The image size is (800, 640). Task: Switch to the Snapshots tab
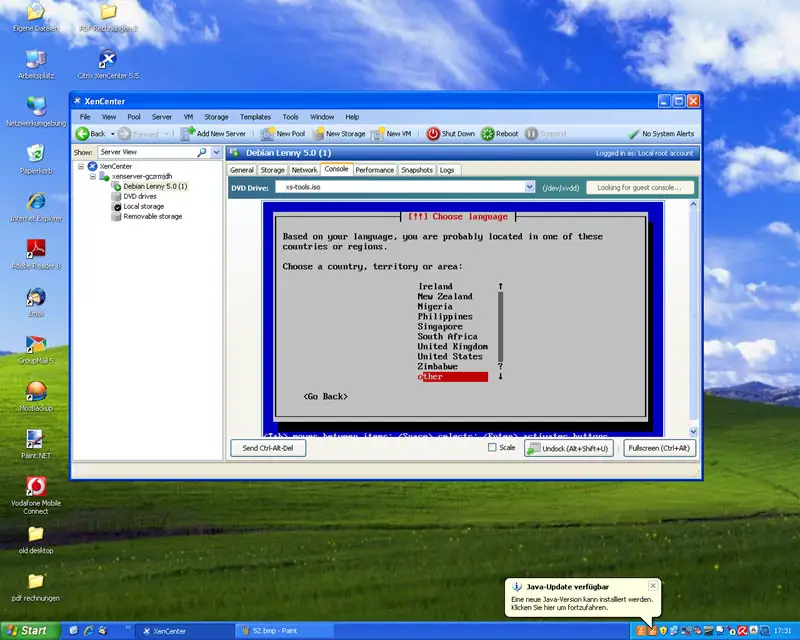(x=417, y=170)
